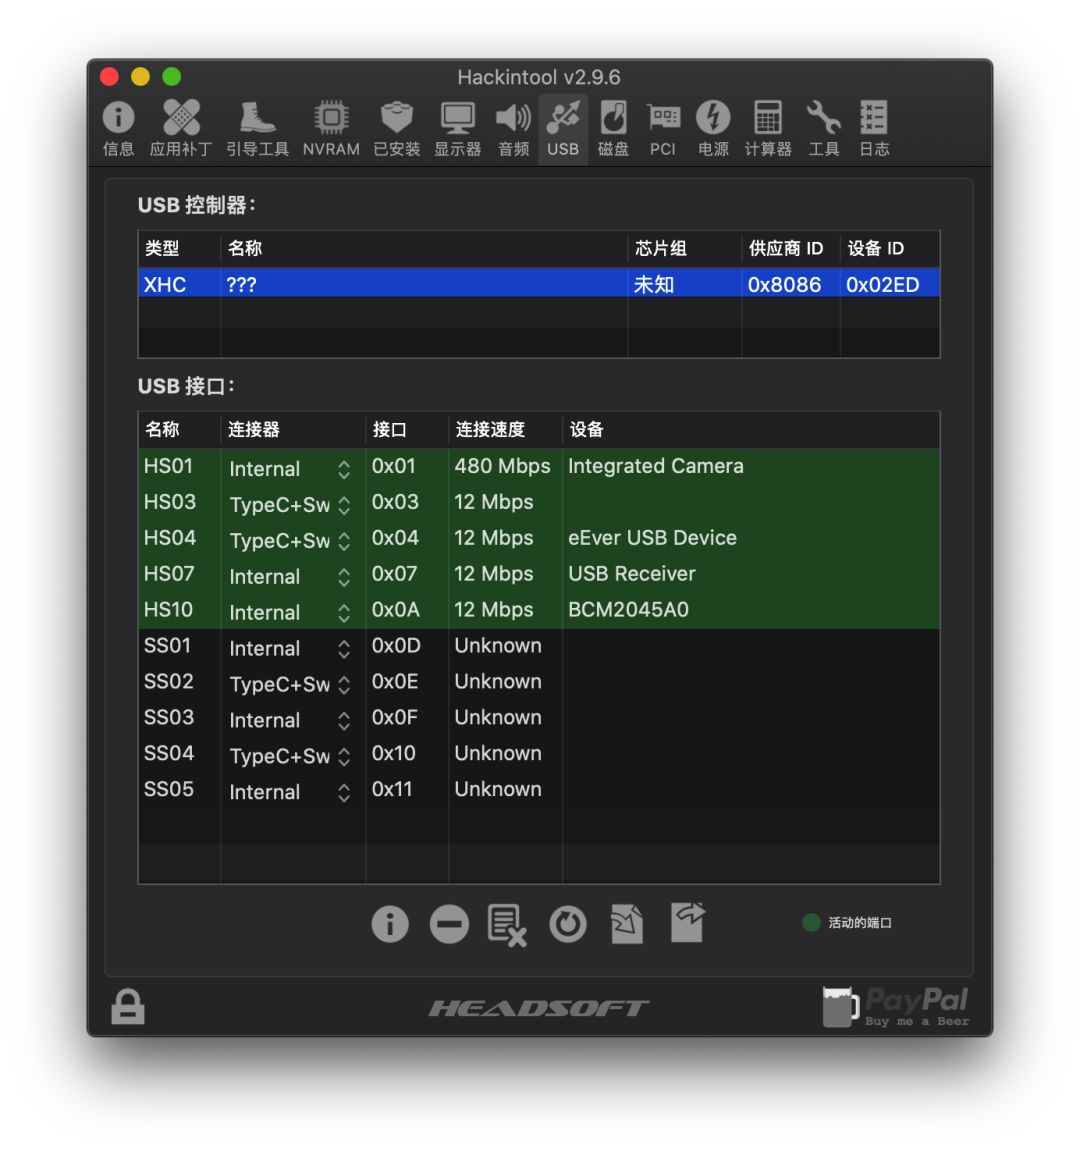Select the SS01 port name
Image resolution: width=1080 pixels, height=1152 pixels.
(168, 646)
